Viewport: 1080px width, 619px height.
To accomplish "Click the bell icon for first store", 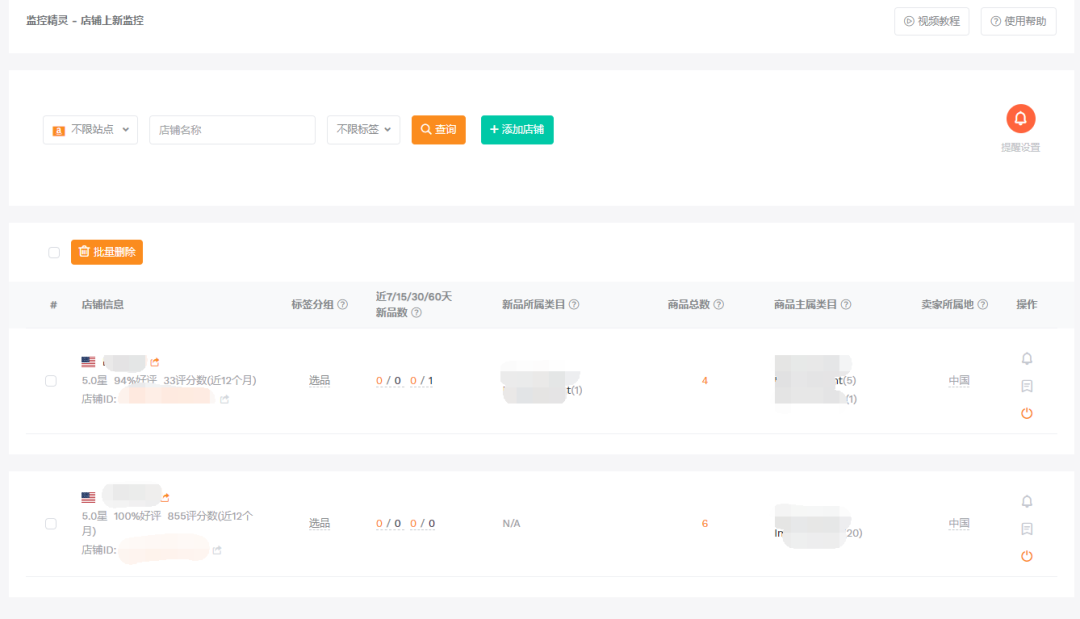I will (1026, 359).
